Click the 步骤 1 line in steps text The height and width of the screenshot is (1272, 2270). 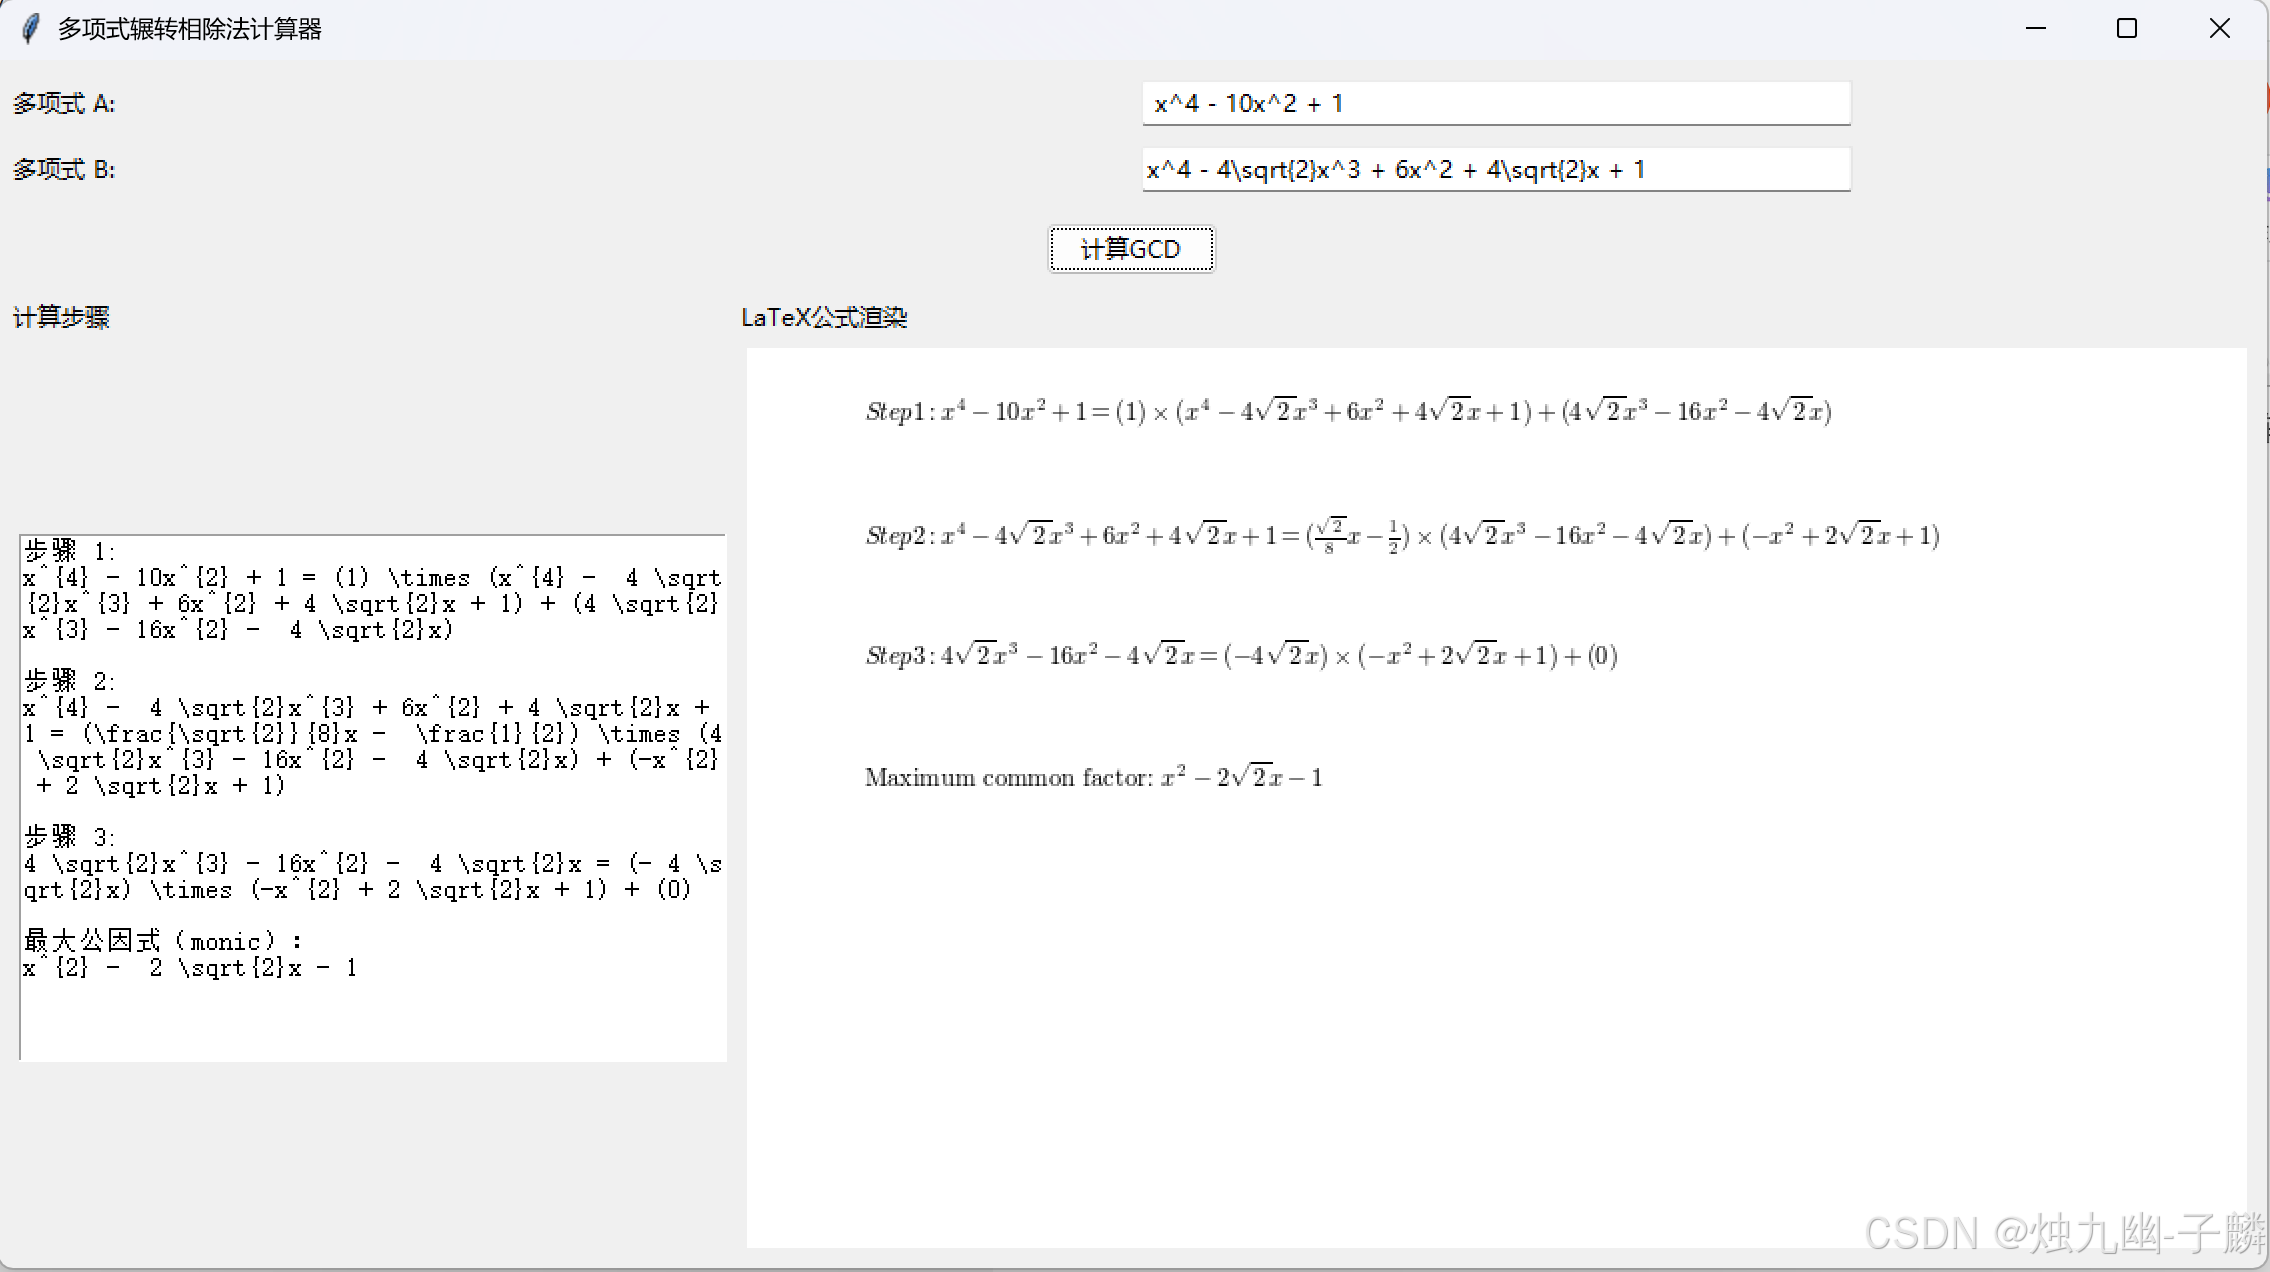point(70,551)
